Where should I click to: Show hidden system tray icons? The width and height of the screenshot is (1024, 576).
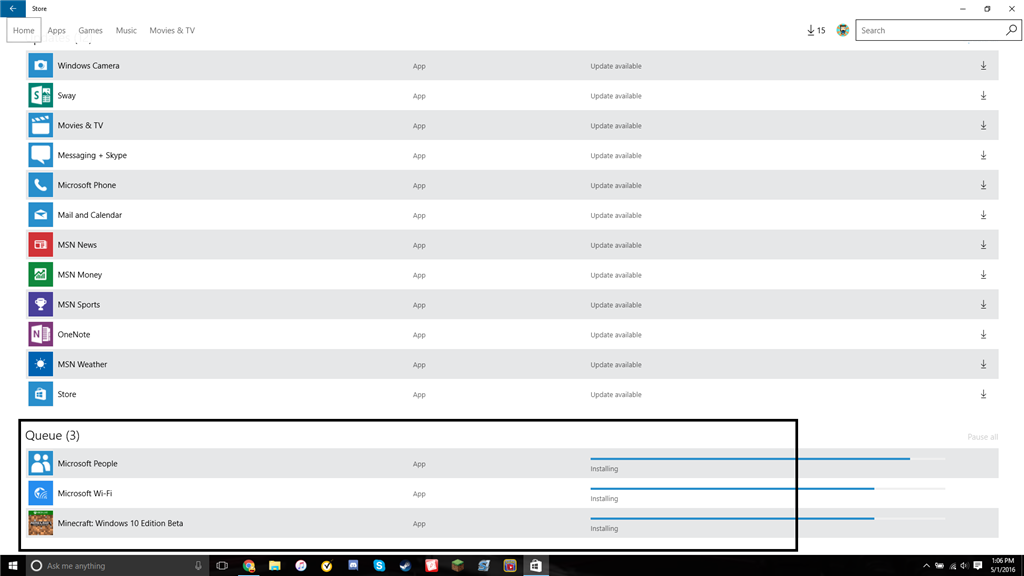click(x=926, y=566)
